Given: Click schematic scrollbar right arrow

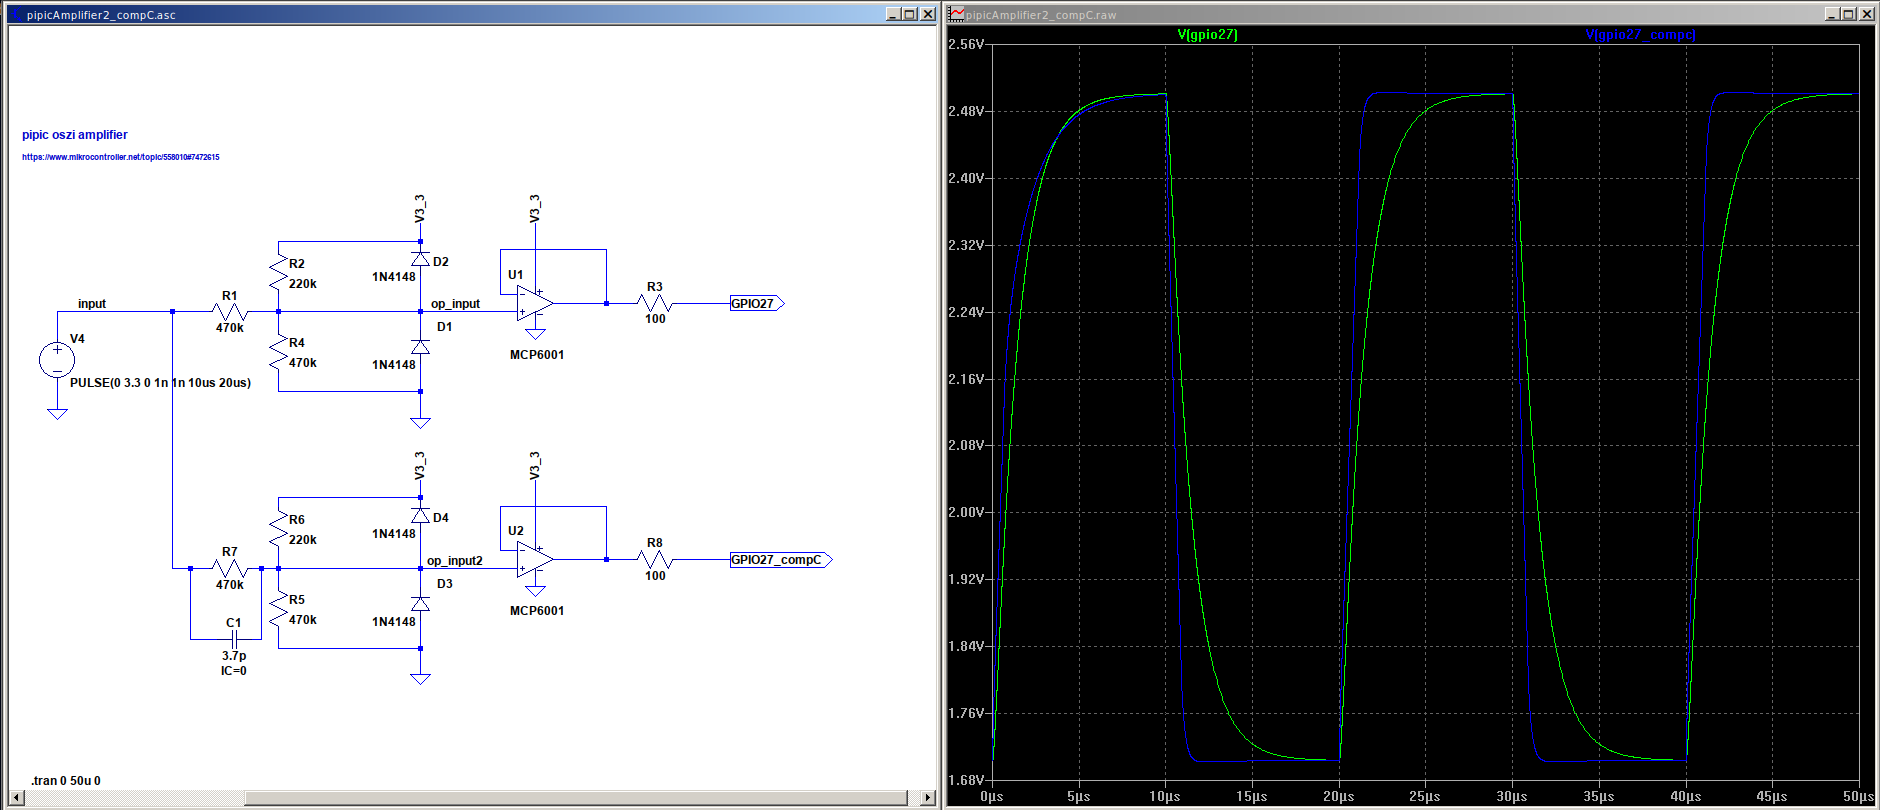Looking at the screenshot, I should (929, 798).
